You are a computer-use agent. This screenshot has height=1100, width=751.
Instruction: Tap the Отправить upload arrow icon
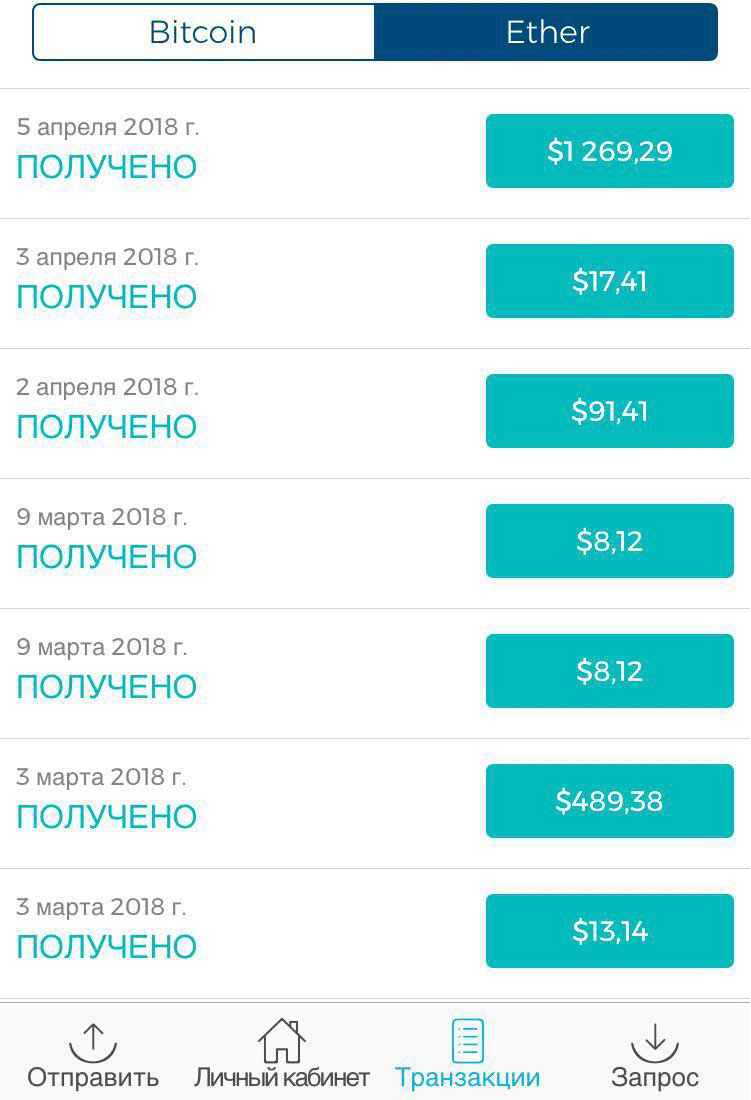click(x=93, y=1041)
